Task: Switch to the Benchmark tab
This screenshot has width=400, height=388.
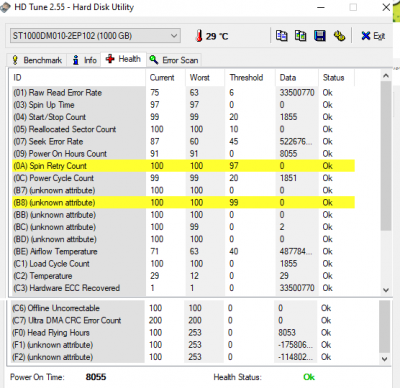Action: [37, 60]
